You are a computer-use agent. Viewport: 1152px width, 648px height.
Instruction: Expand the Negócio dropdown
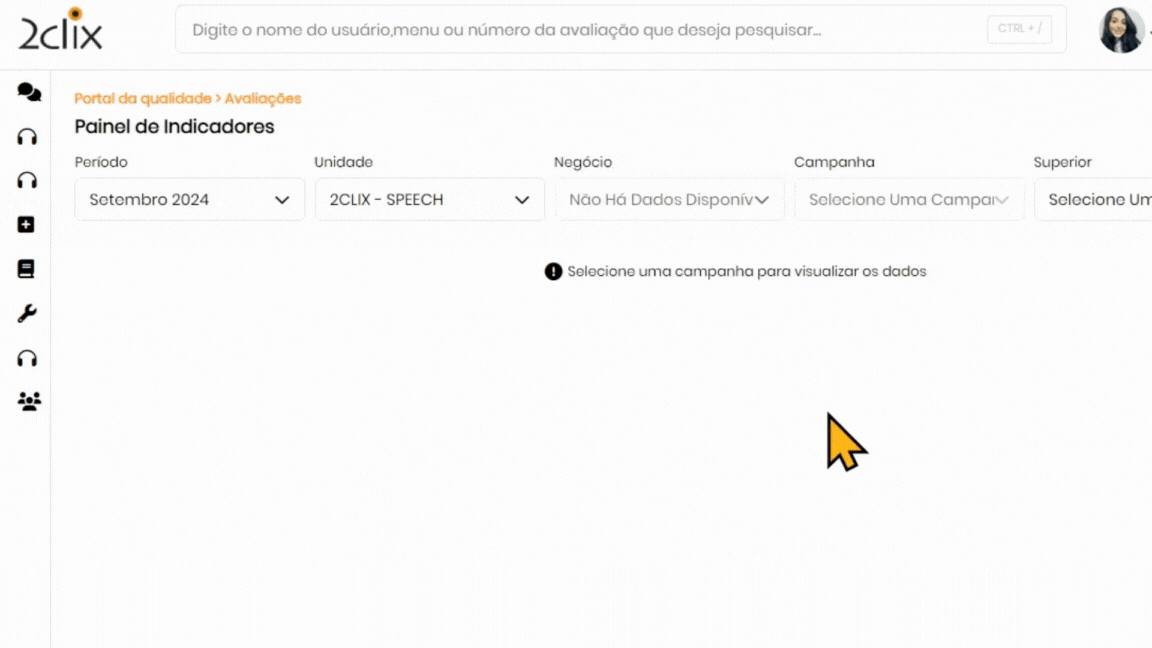click(669, 200)
